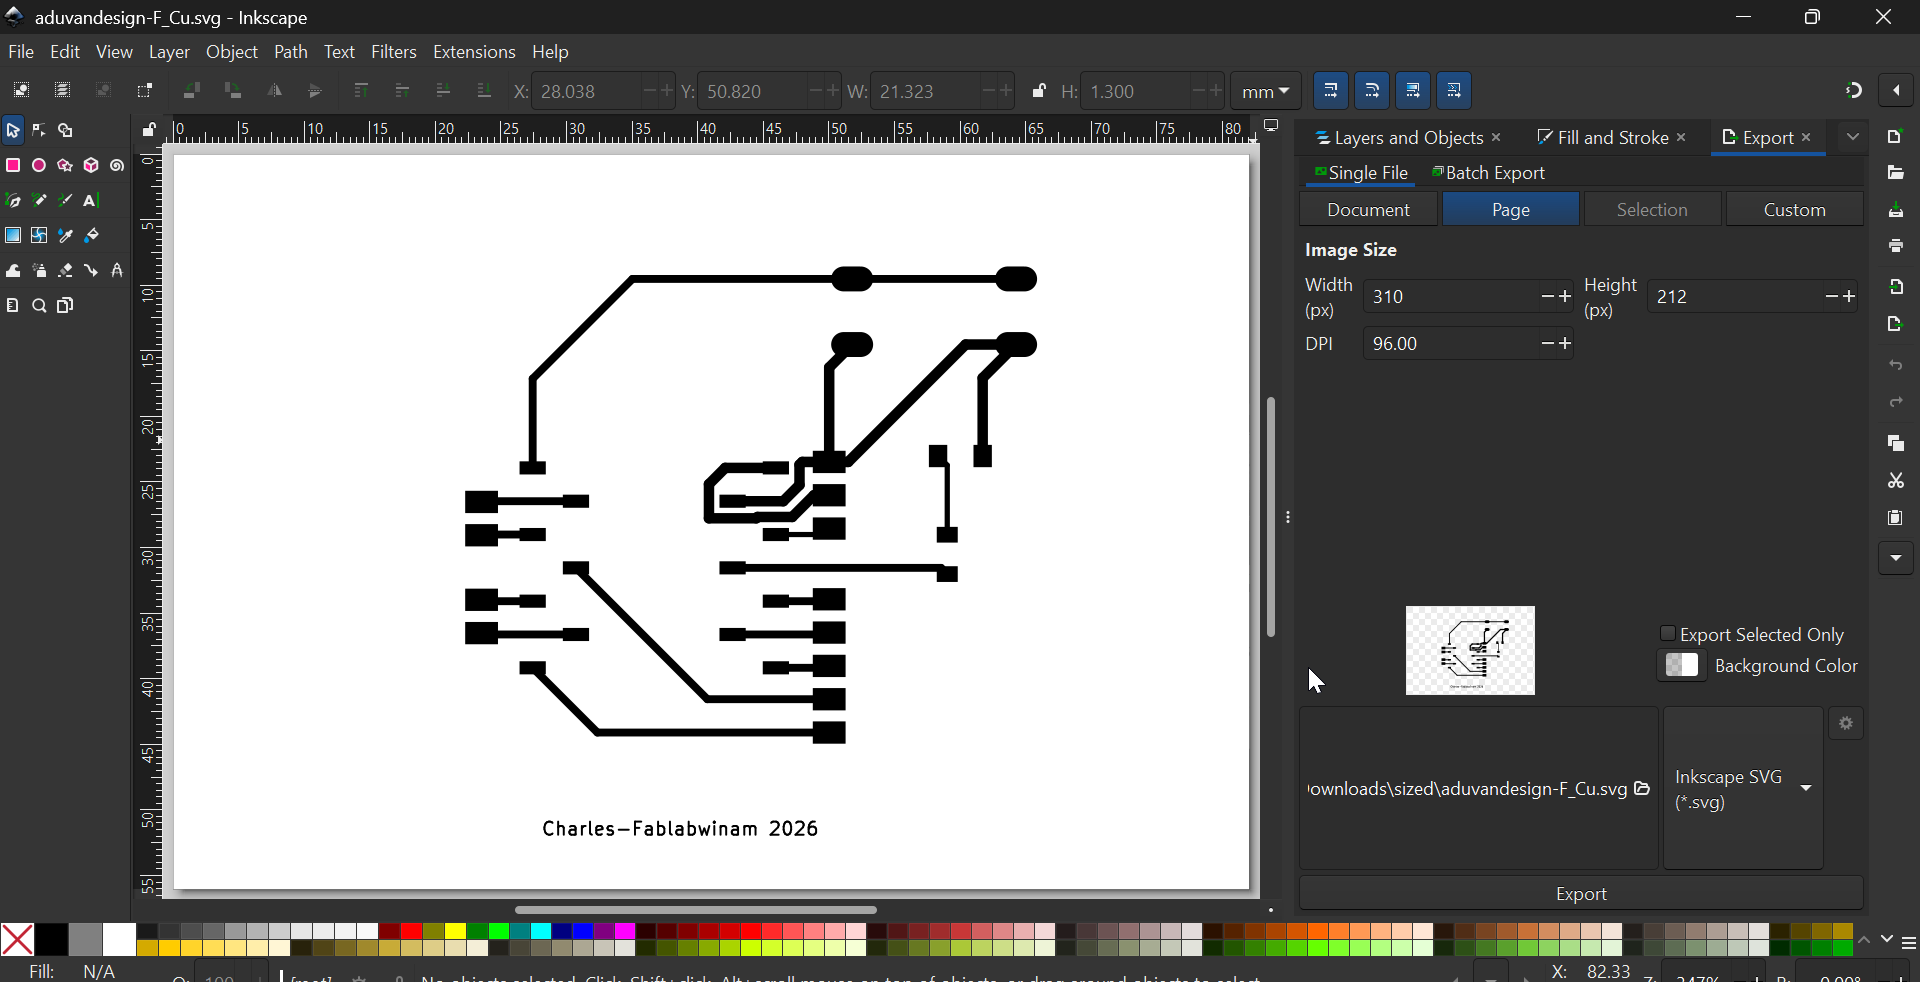Select the Gradient tool
This screenshot has height=982, width=1920.
pyautogui.click(x=13, y=236)
